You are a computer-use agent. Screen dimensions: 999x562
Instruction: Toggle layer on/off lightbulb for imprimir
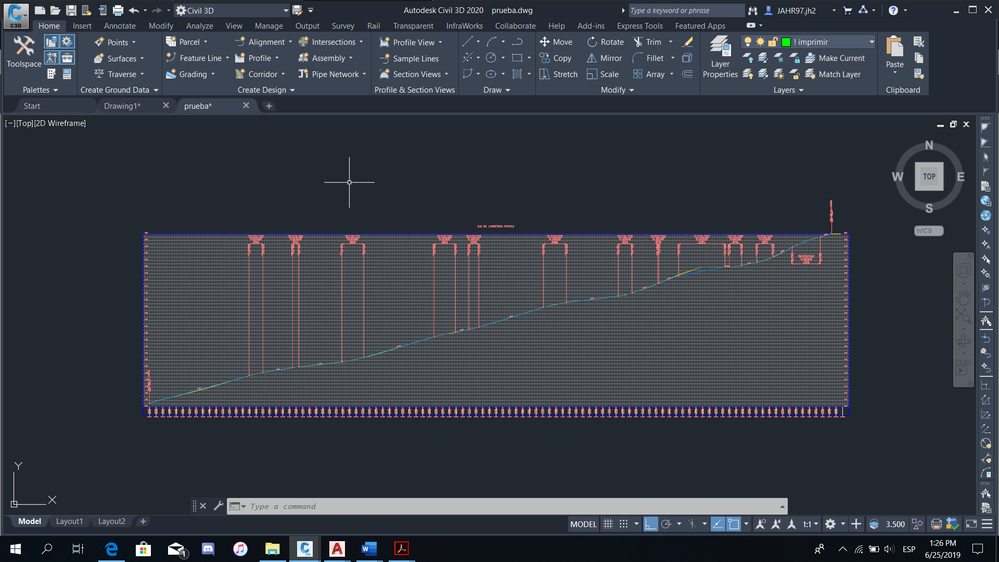(x=748, y=42)
